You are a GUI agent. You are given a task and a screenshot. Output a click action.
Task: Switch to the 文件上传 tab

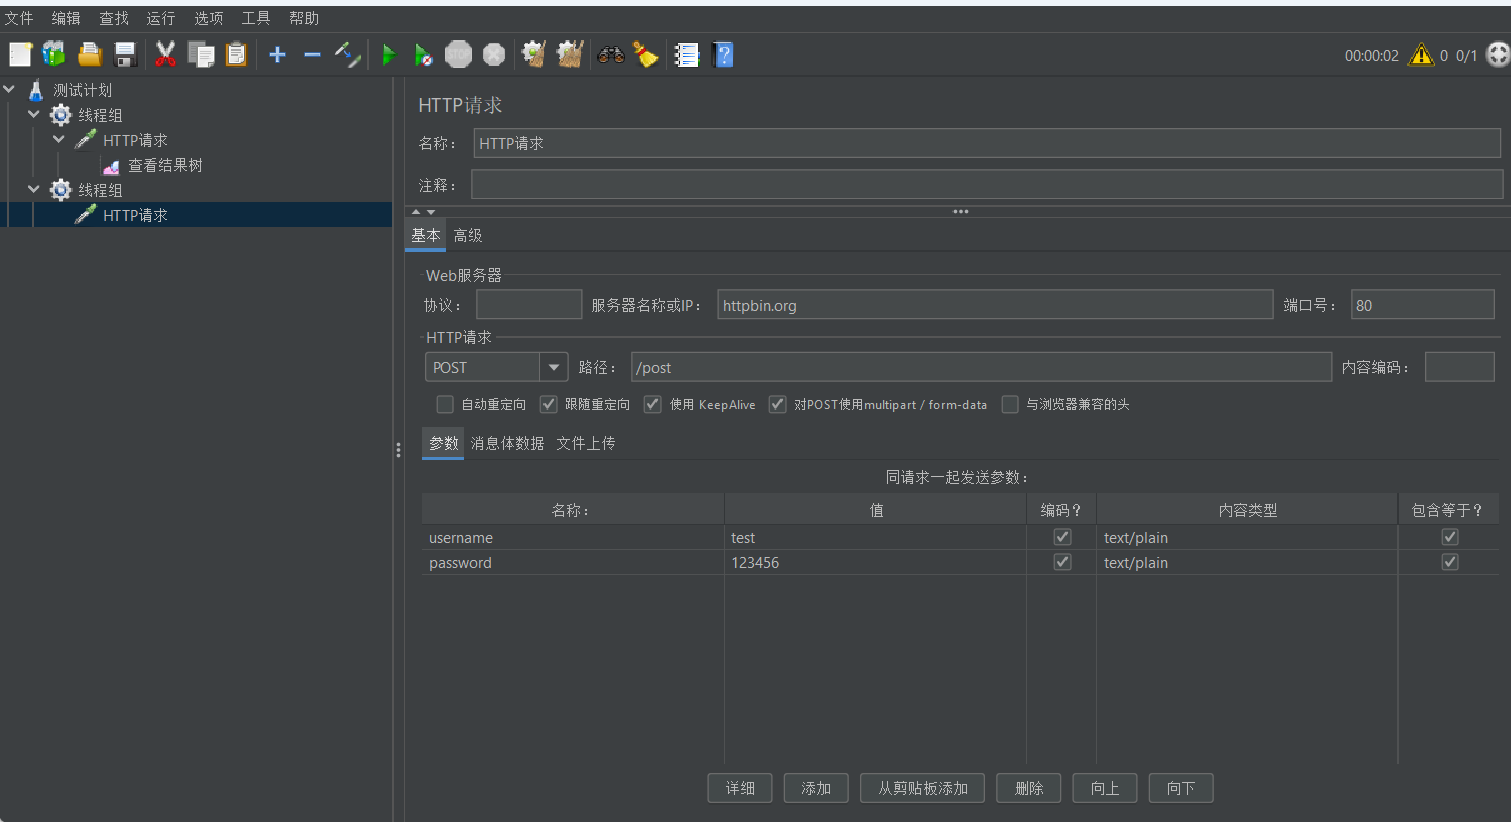585,443
